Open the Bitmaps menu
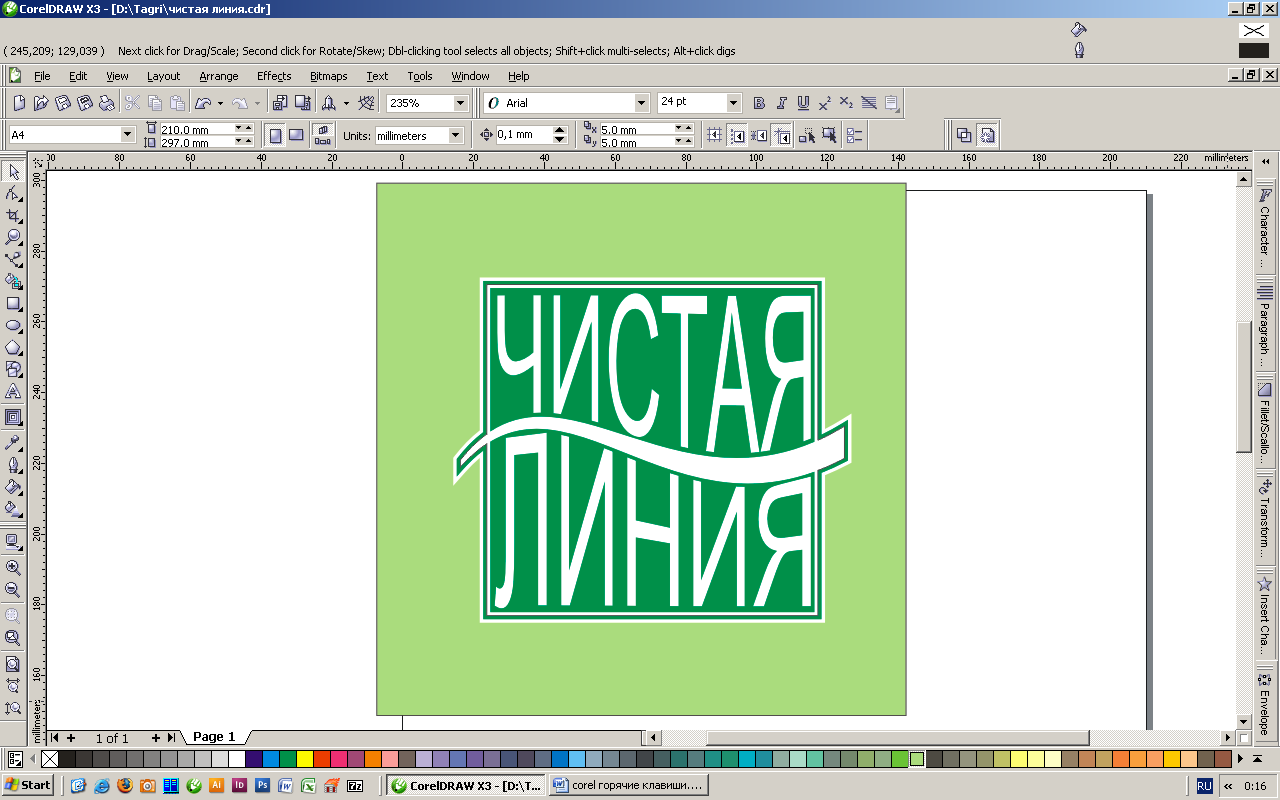This screenshot has width=1280, height=800. pos(329,76)
